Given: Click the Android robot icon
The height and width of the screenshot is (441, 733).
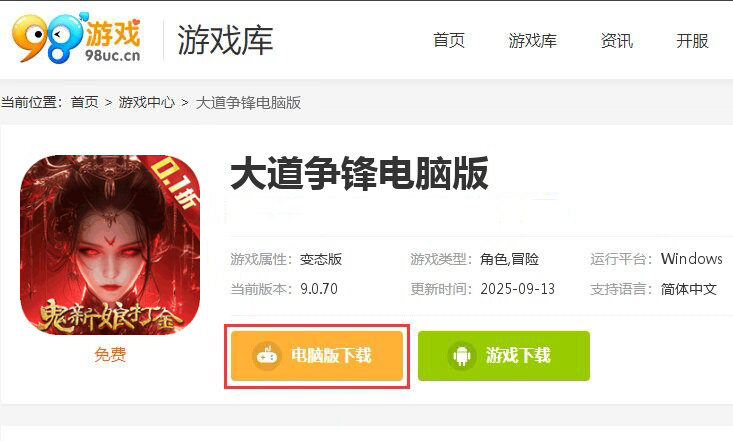Looking at the screenshot, I should pos(461,356).
